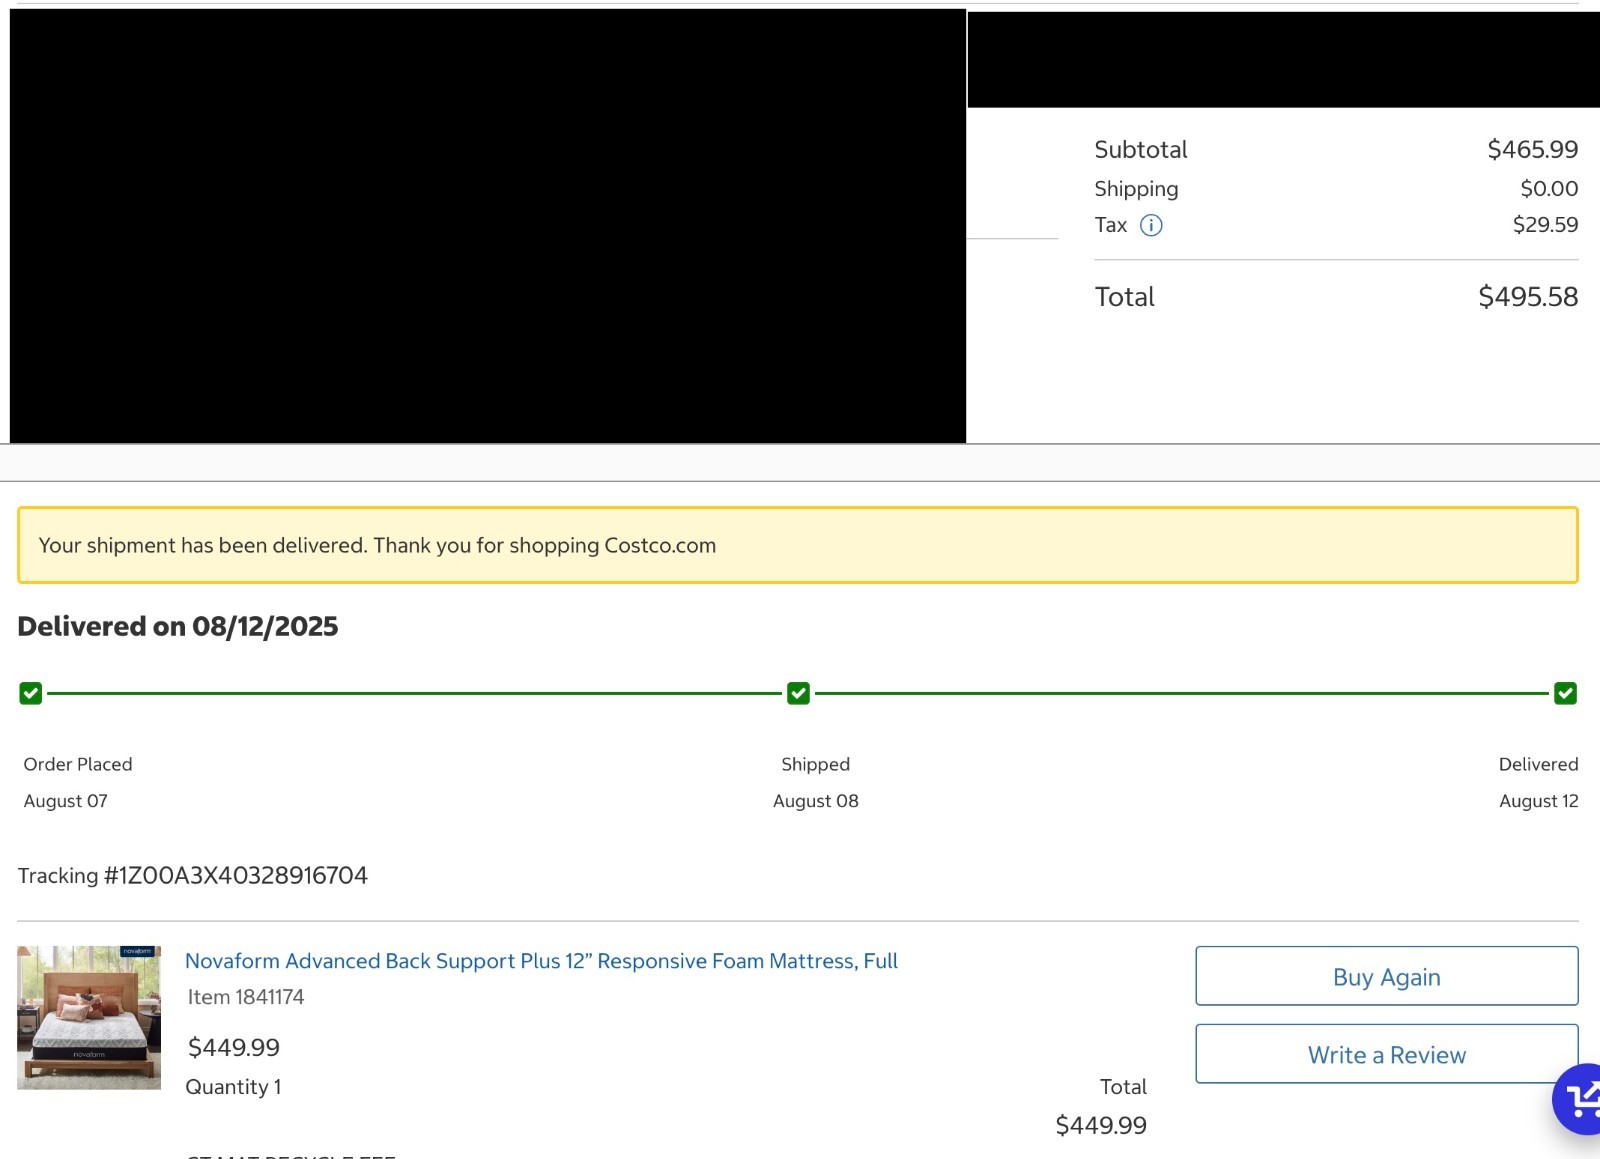Click Write a Review button

pyautogui.click(x=1387, y=1054)
